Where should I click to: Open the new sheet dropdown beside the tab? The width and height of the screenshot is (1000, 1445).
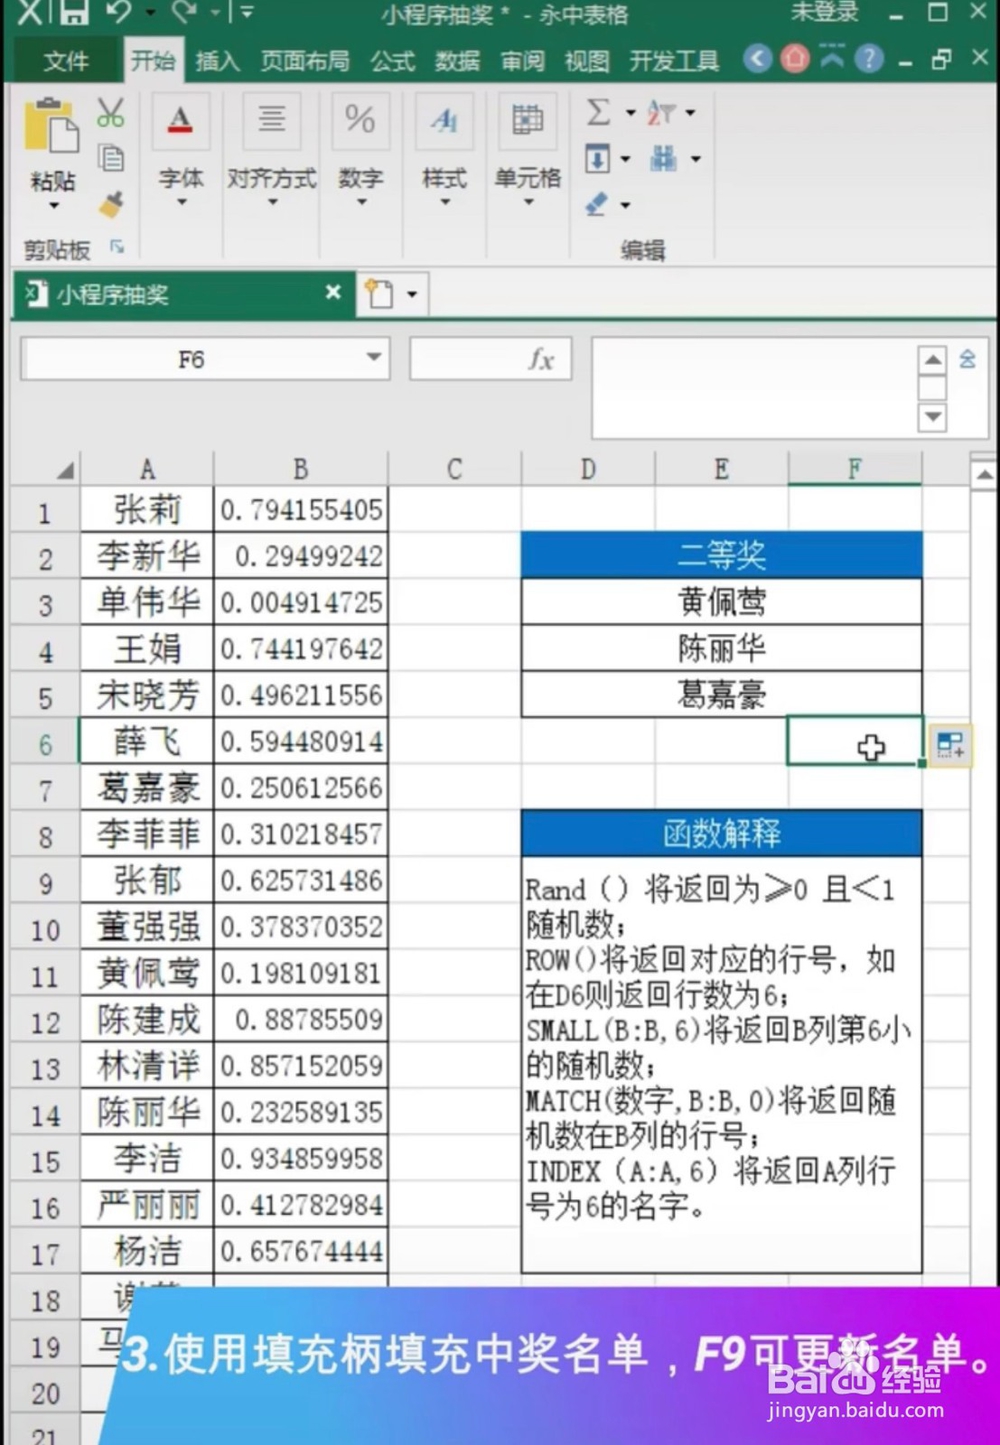click(x=411, y=293)
